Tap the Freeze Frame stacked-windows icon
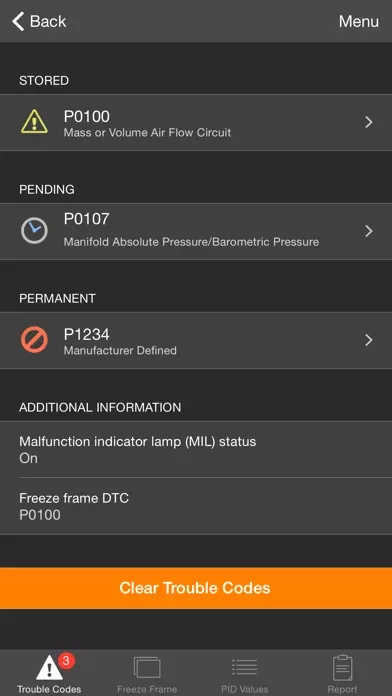The width and height of the screenshot is (392, 696). coord(147,668)
